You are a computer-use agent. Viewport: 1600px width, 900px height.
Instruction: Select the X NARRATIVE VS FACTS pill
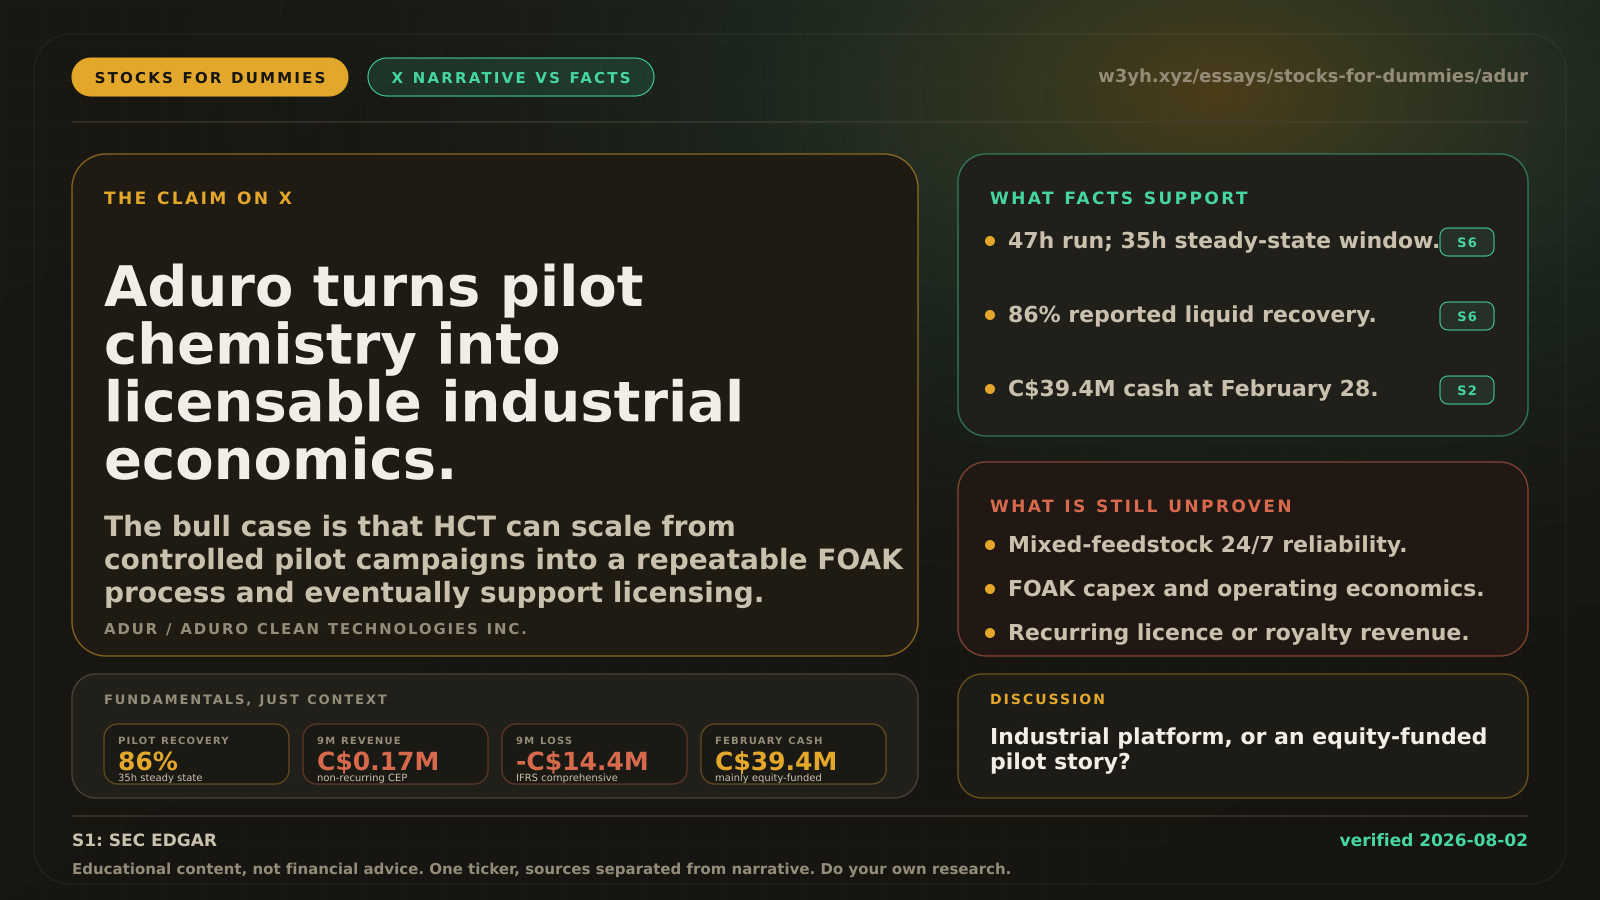coord(511,77)
